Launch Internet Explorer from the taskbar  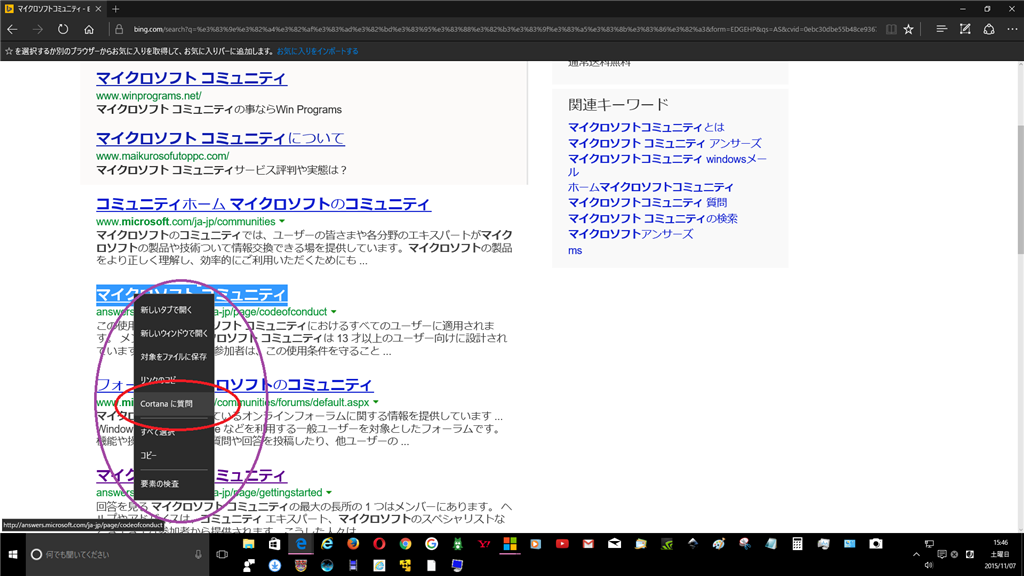click(x=327, y=544)
